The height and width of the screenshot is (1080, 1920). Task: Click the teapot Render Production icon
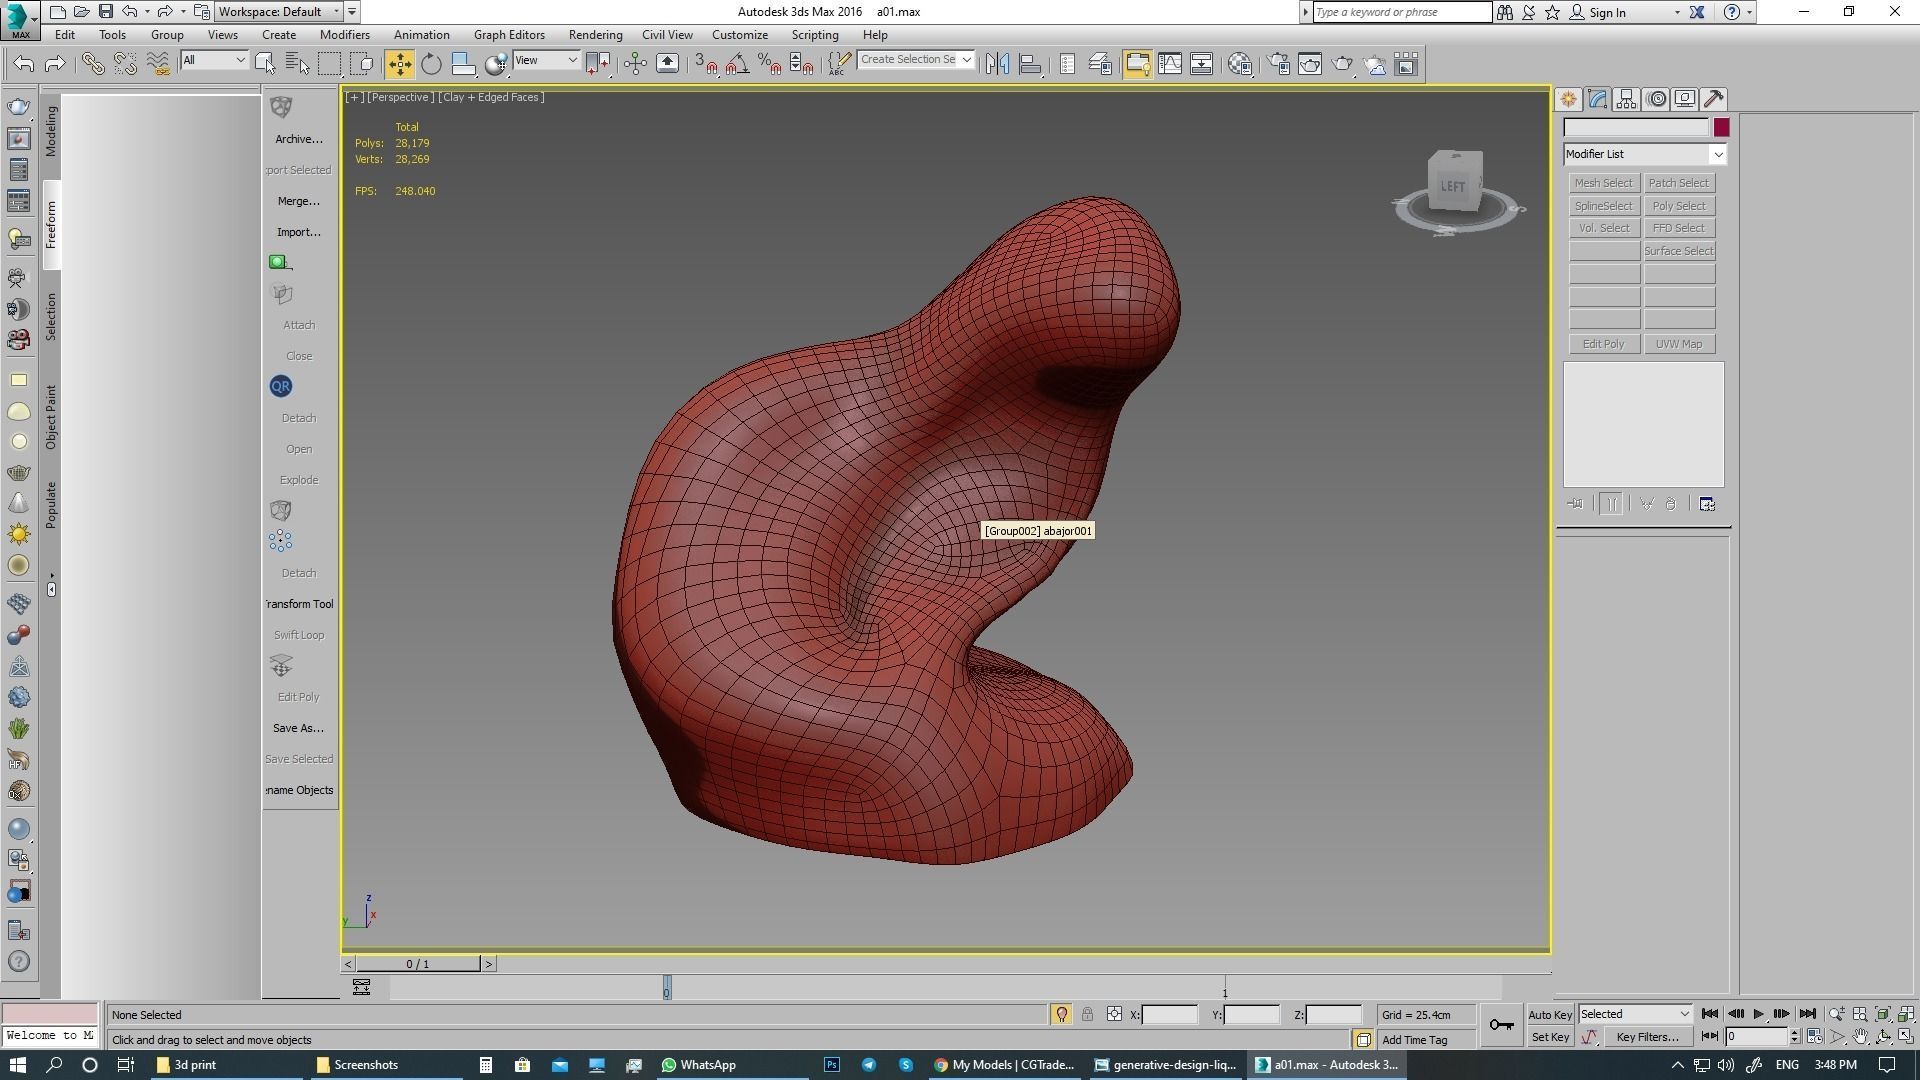click(1342, 64)
